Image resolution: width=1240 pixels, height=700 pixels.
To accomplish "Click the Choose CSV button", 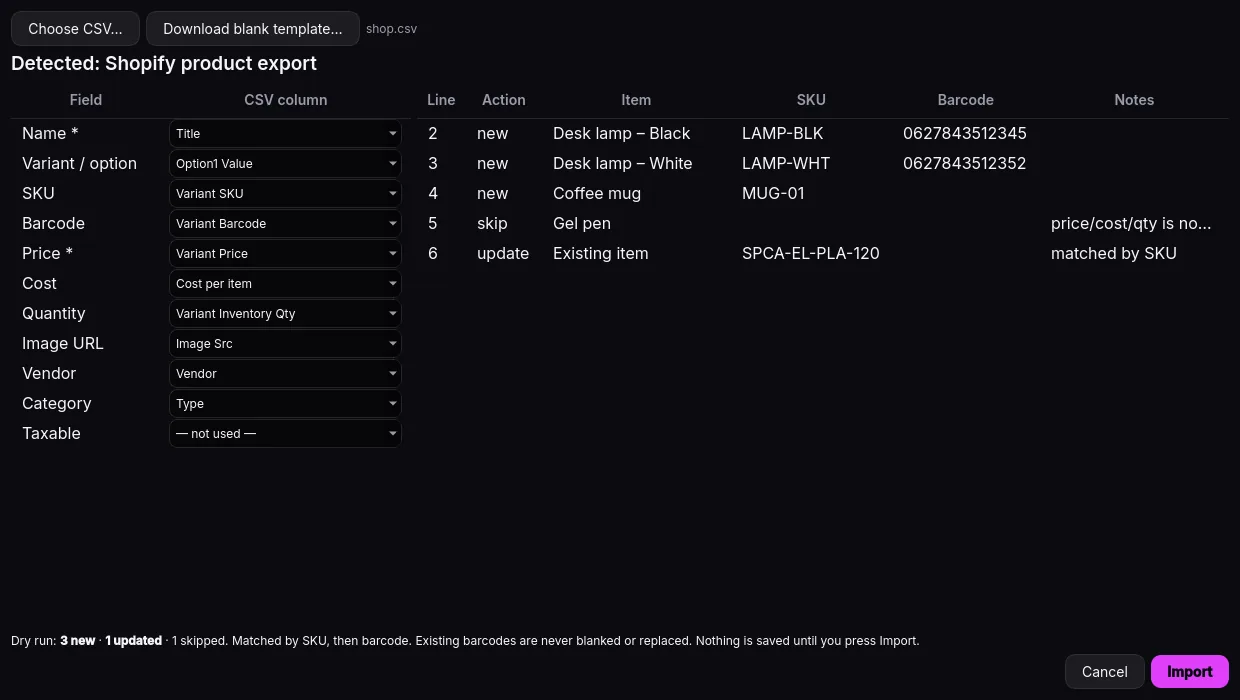I will pyautogui.click(x=75, y=29).
